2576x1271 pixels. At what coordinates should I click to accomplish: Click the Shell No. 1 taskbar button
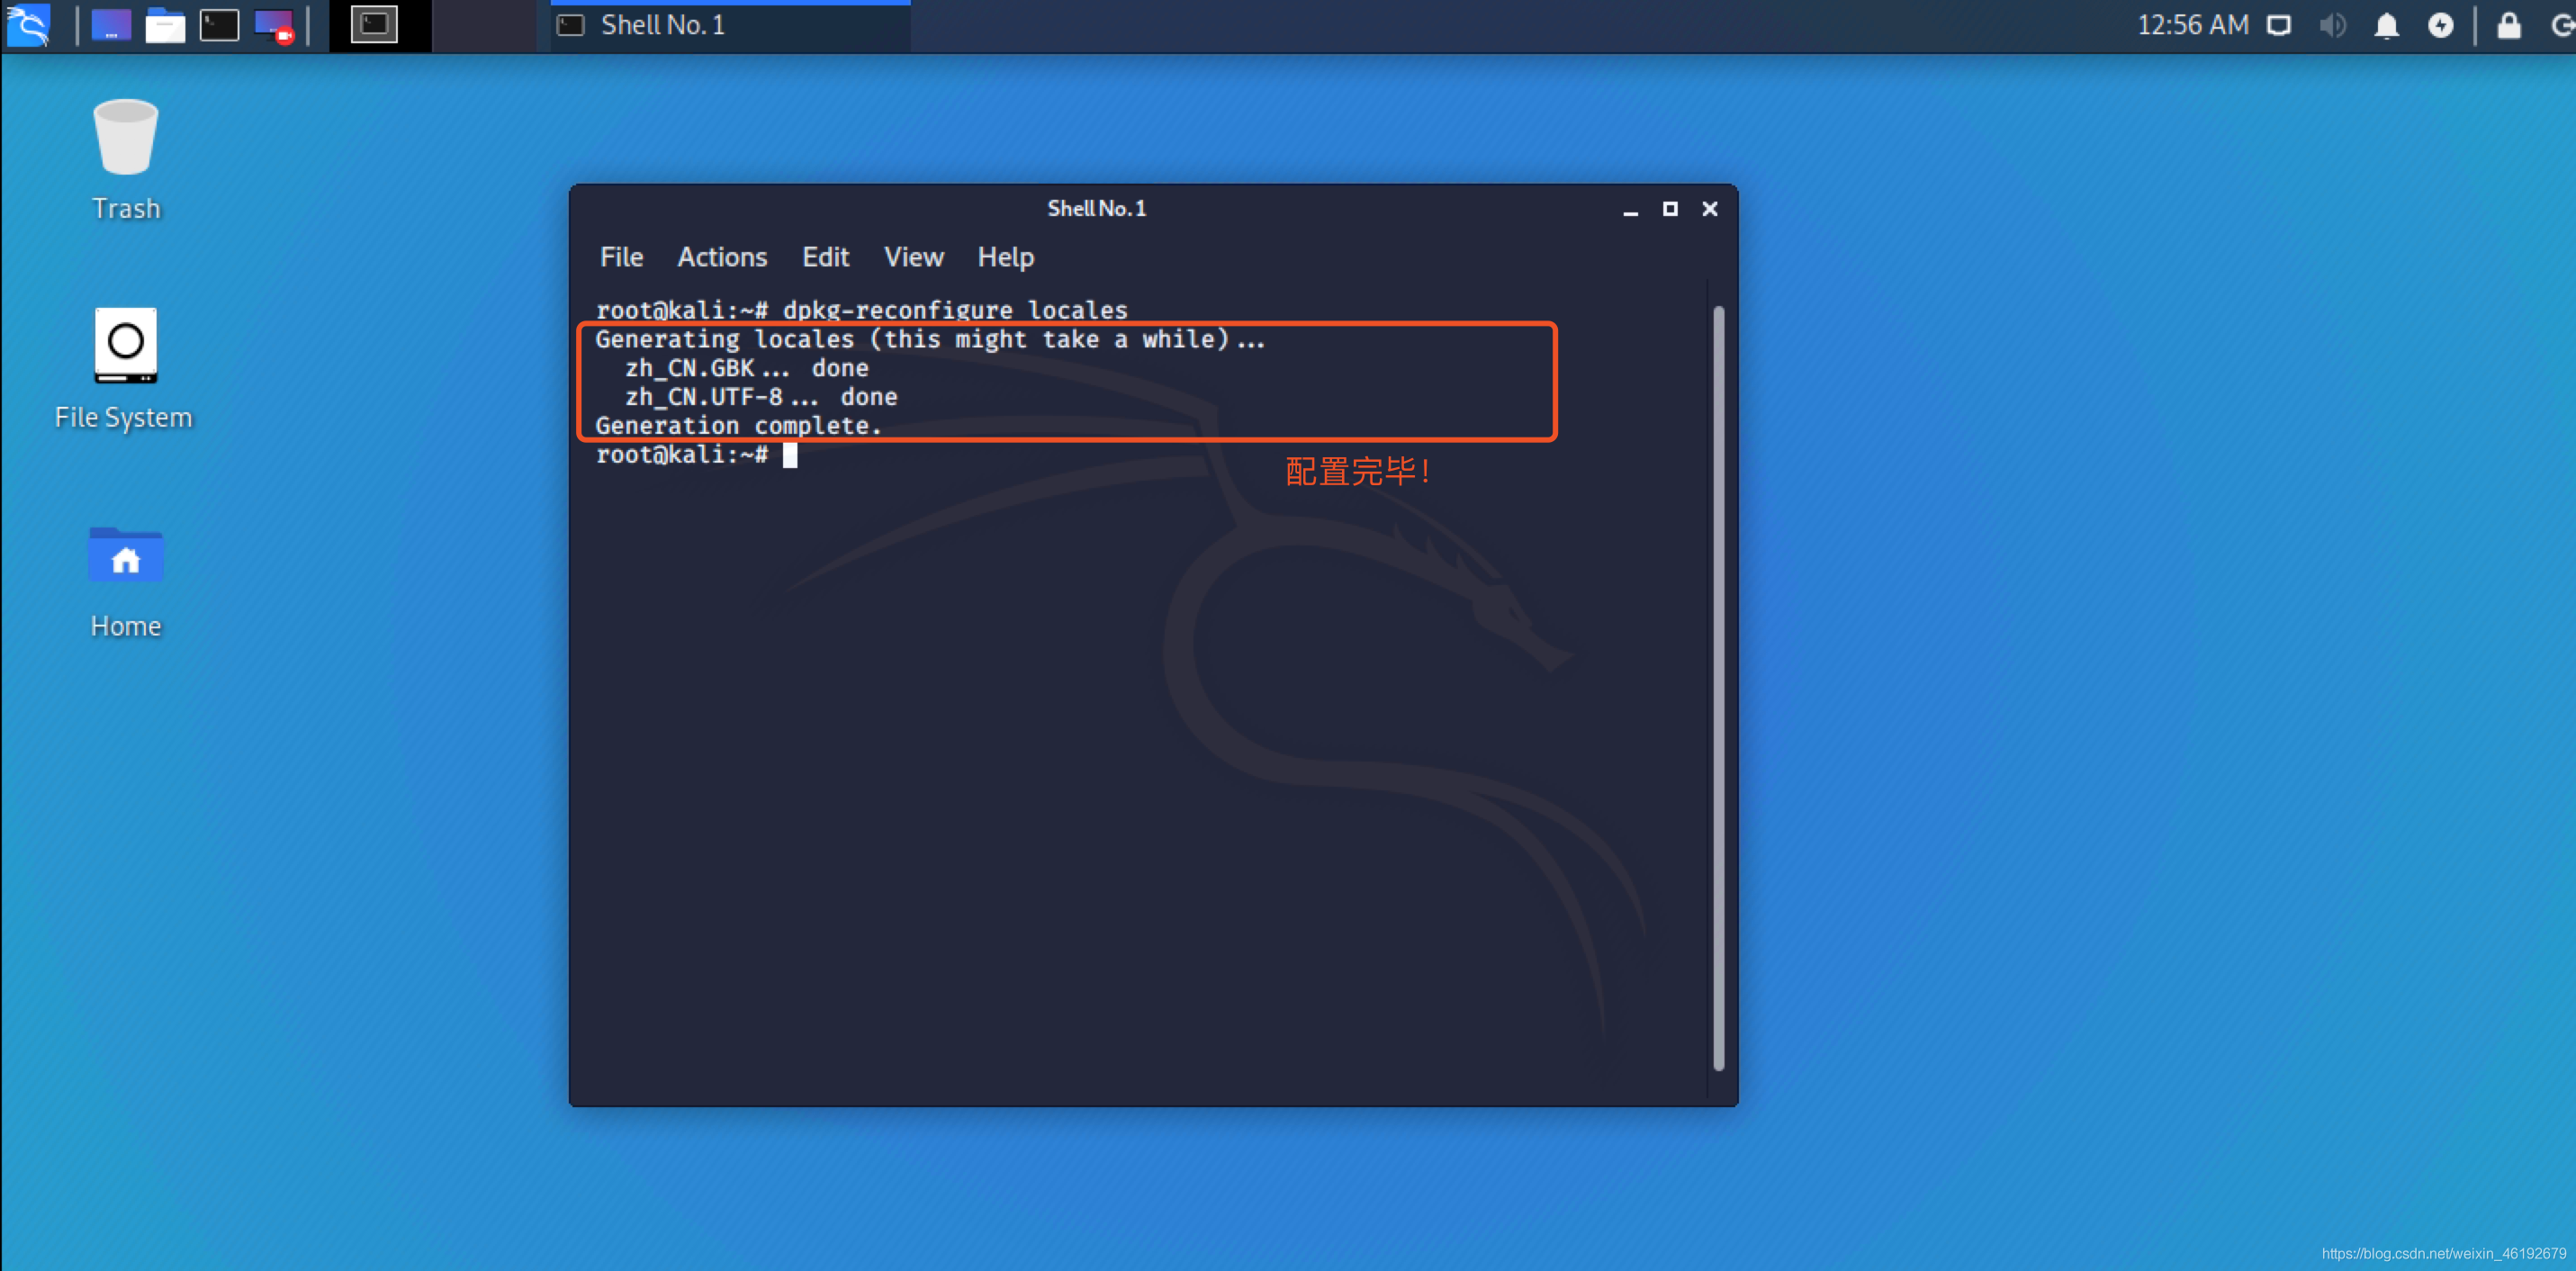click(x=730, y=25)
